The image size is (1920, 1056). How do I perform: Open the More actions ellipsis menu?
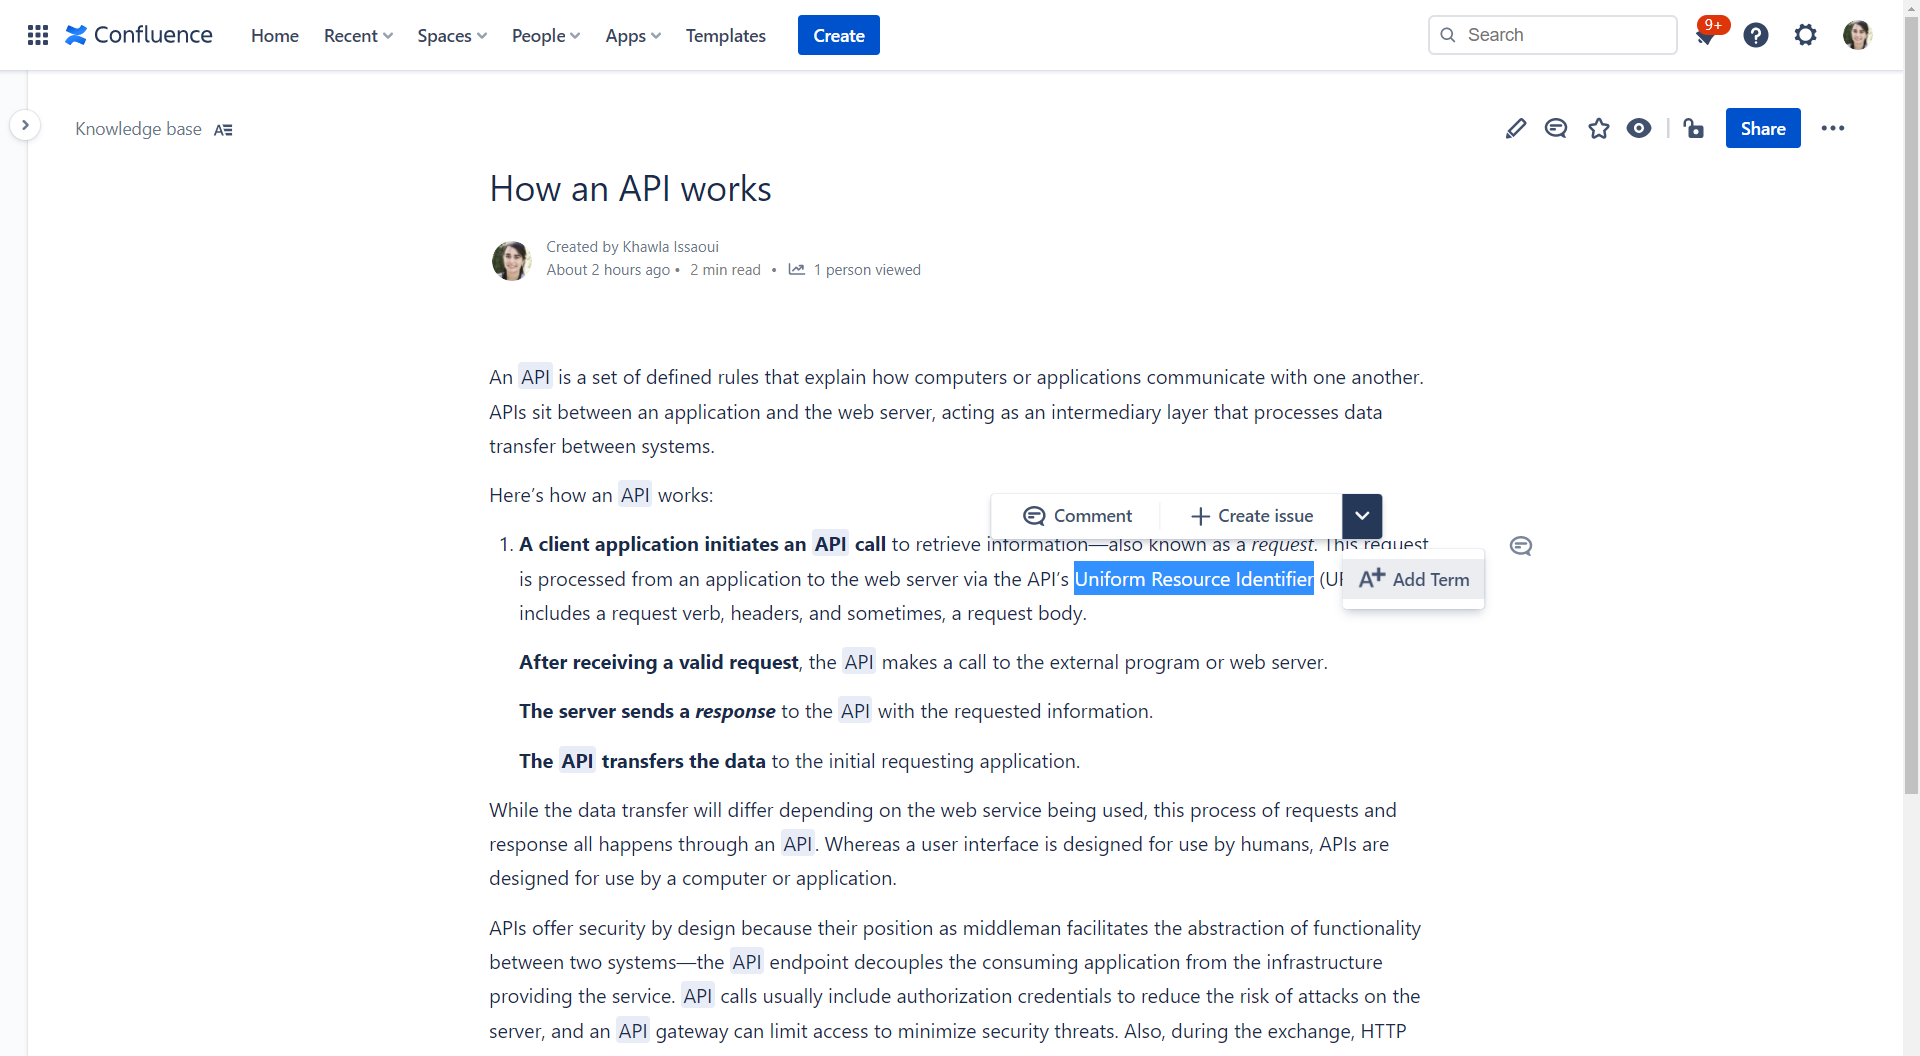click(1832, 128)
